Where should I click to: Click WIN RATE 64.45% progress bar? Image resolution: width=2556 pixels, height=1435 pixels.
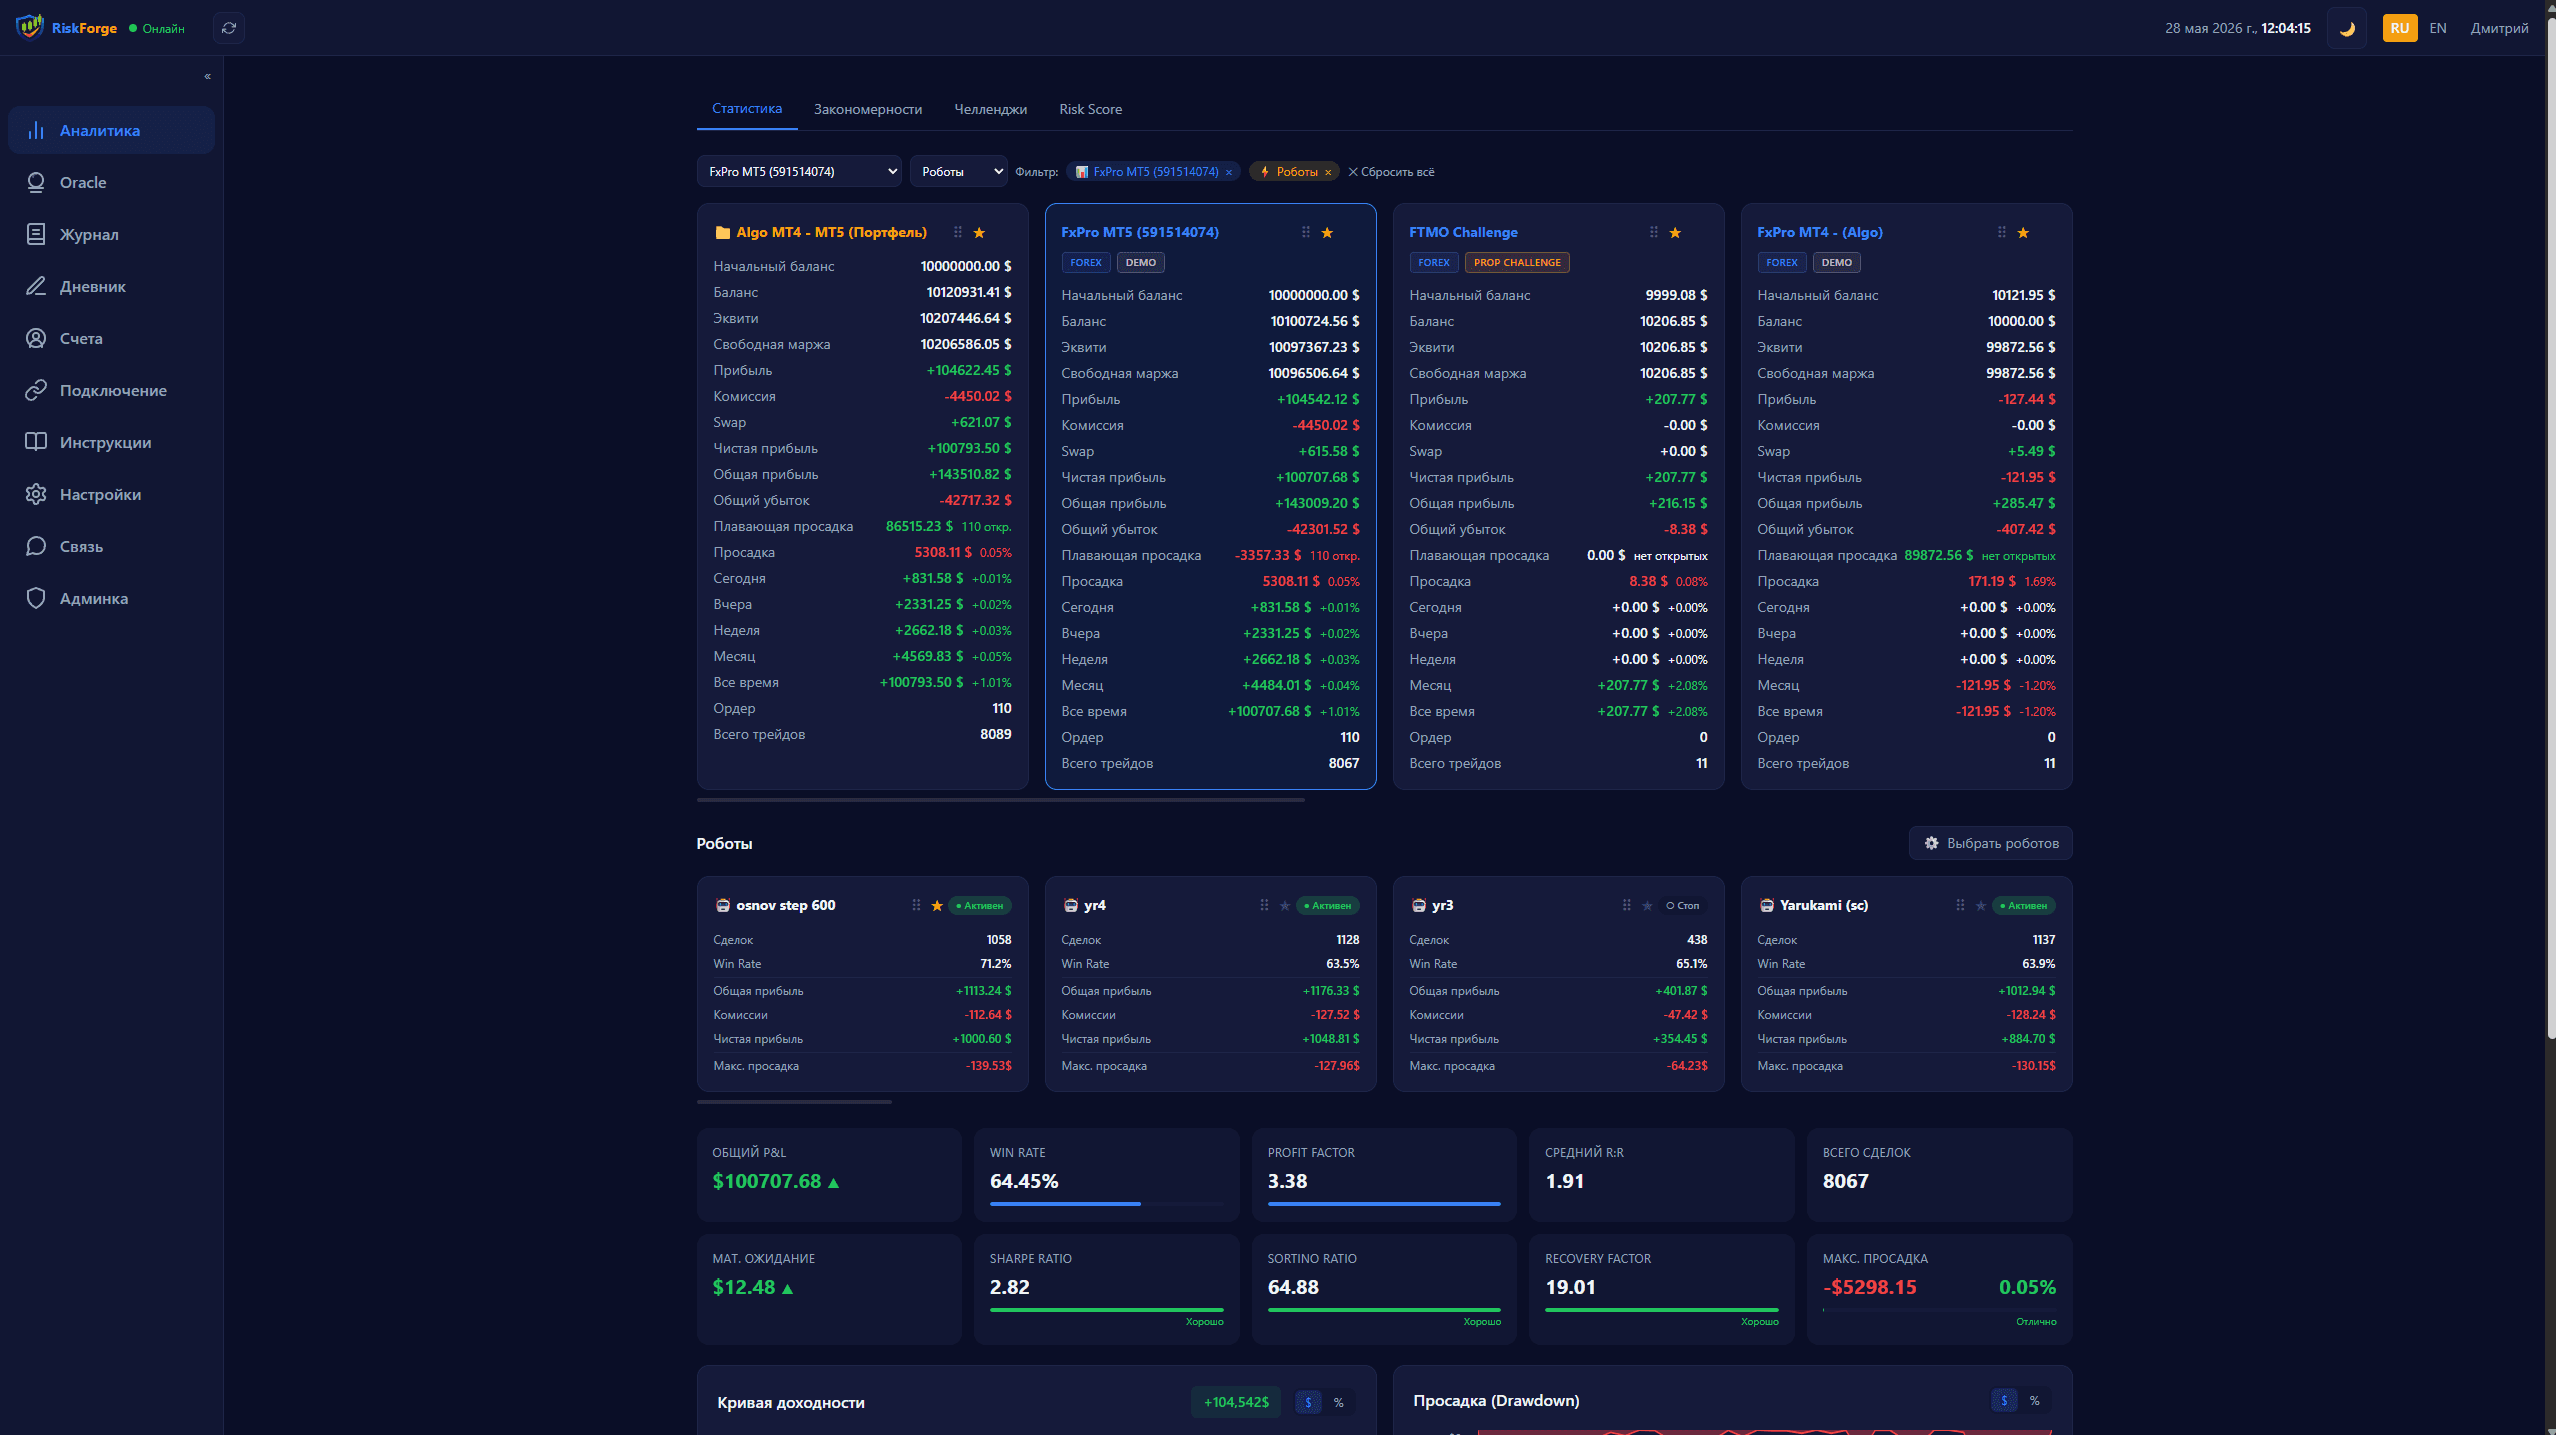pyautogui.click(x=1106, y=1204)
